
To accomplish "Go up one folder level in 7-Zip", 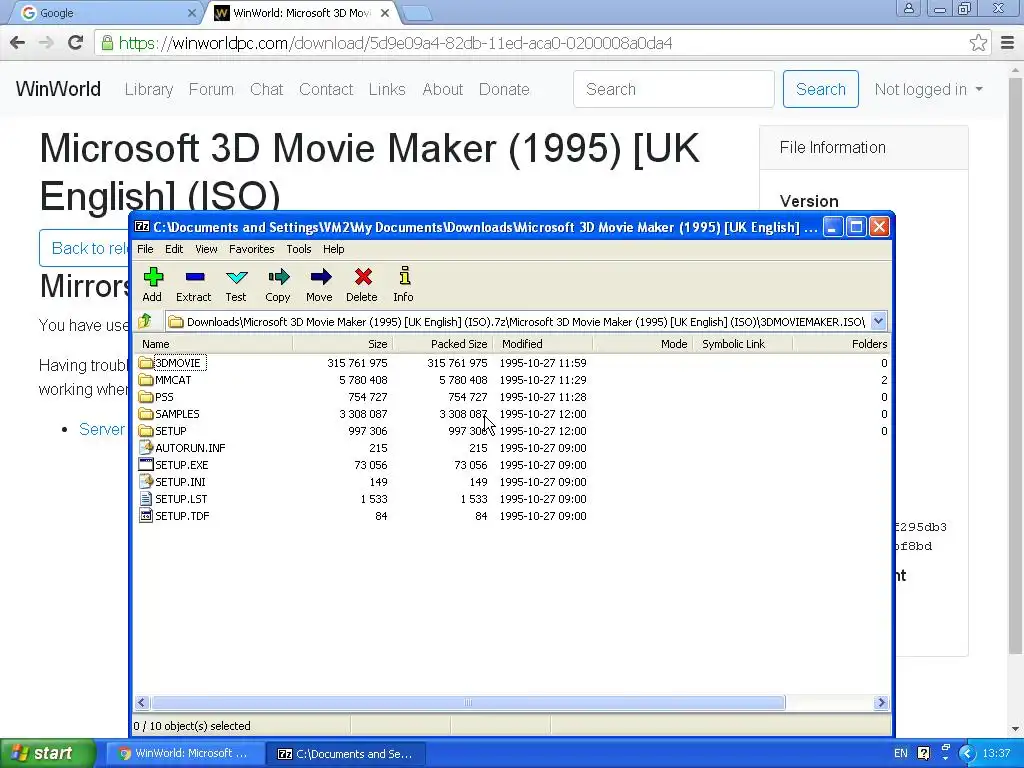I will point(145,321).
